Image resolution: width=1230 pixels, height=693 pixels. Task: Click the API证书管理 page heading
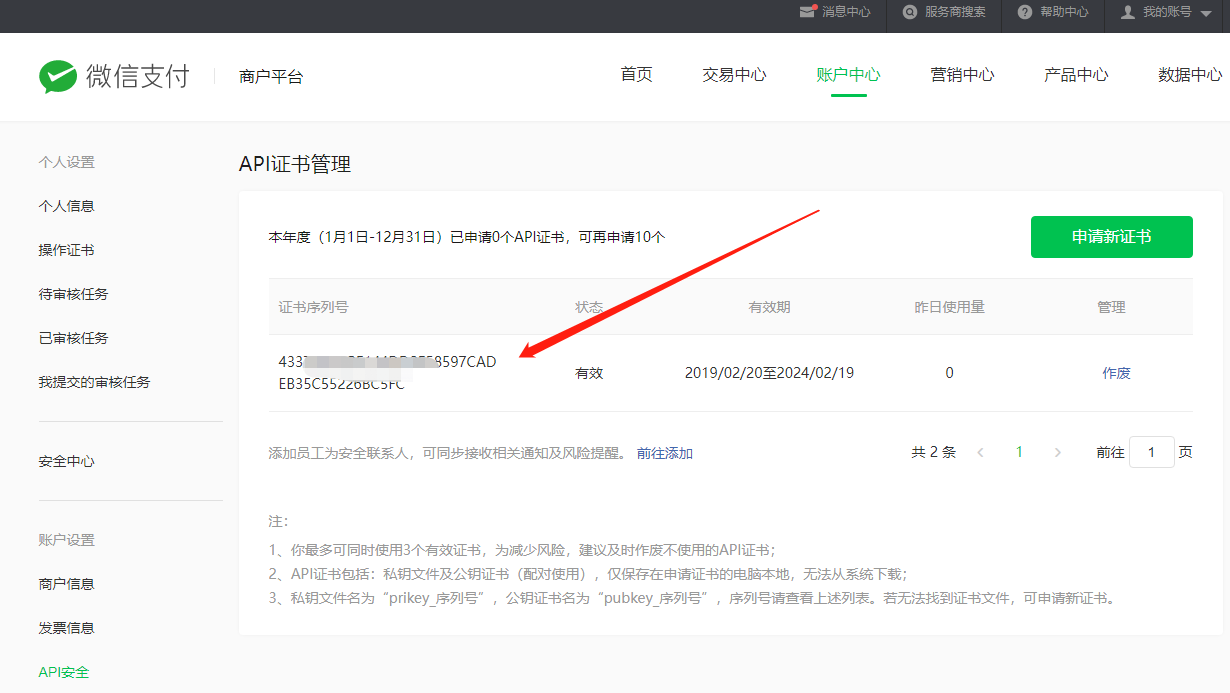coord(295,164)
